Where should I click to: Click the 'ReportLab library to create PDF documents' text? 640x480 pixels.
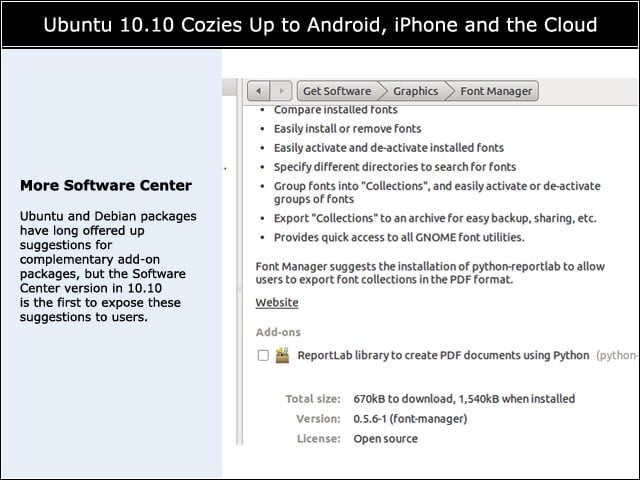click(443, 355)
